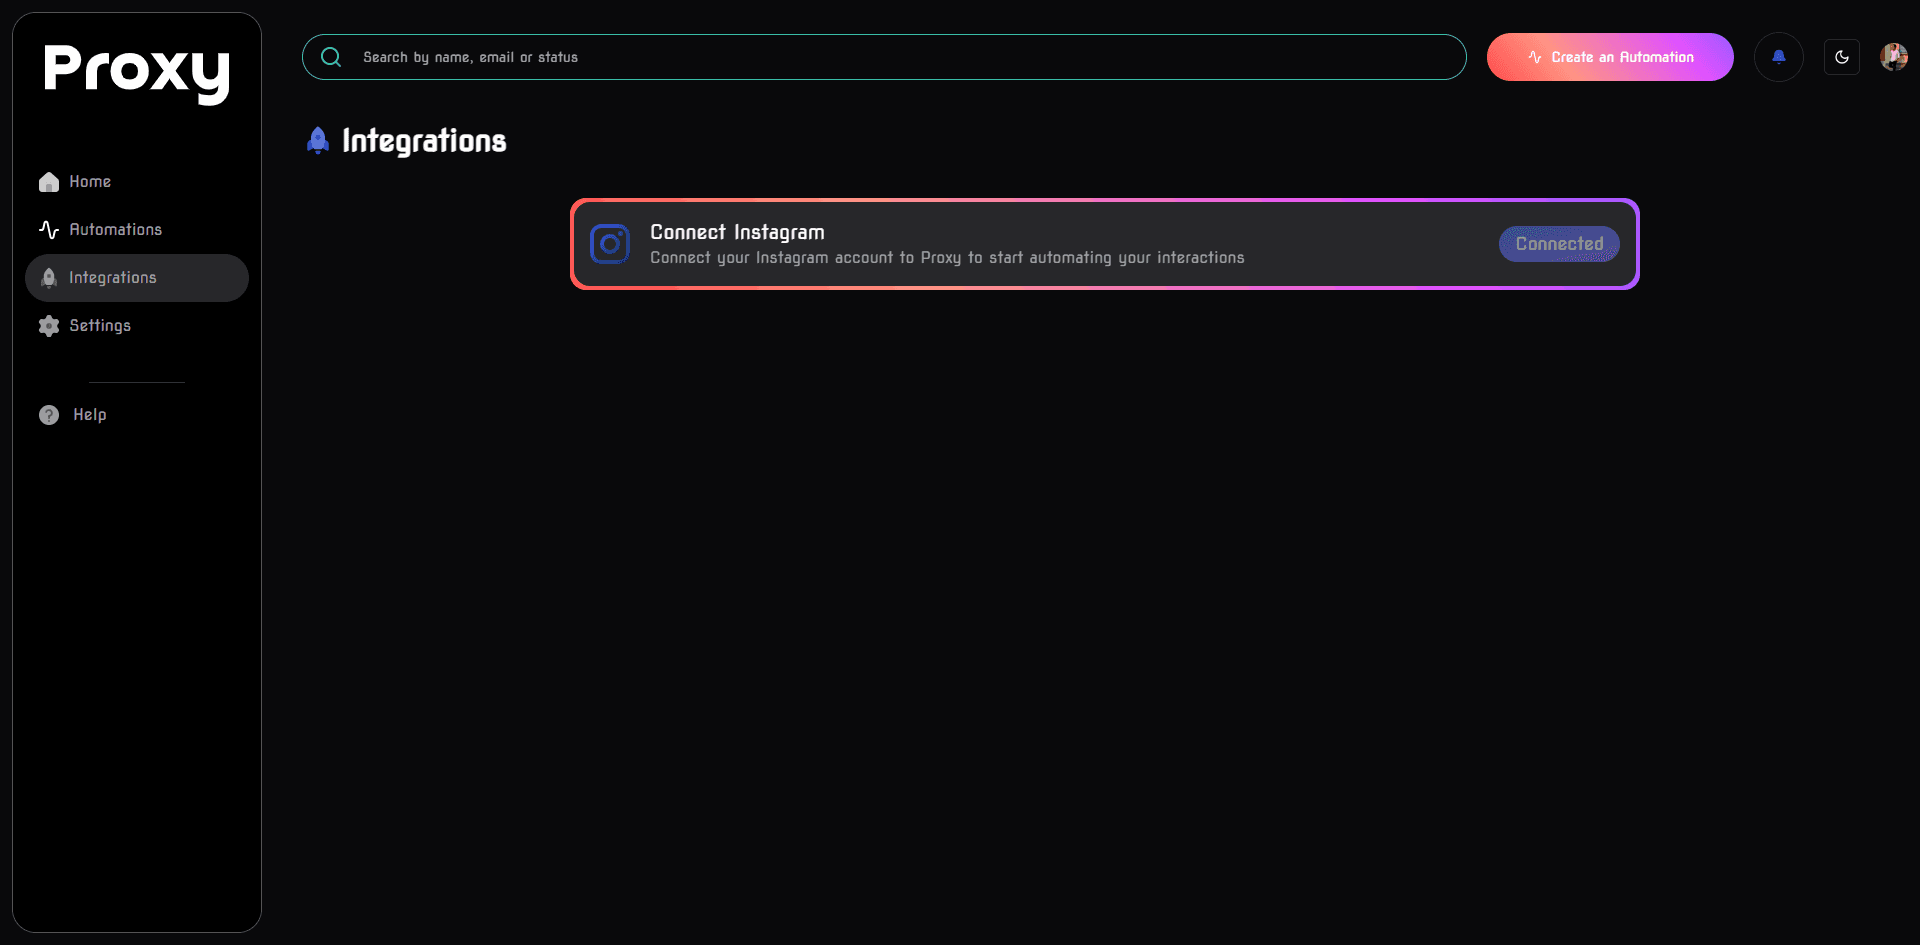The width and height of the screenshot is (1920, 945).
Task: Open the user profile avatar menu
Action: pyautogui.click(x=1893, y=57)
